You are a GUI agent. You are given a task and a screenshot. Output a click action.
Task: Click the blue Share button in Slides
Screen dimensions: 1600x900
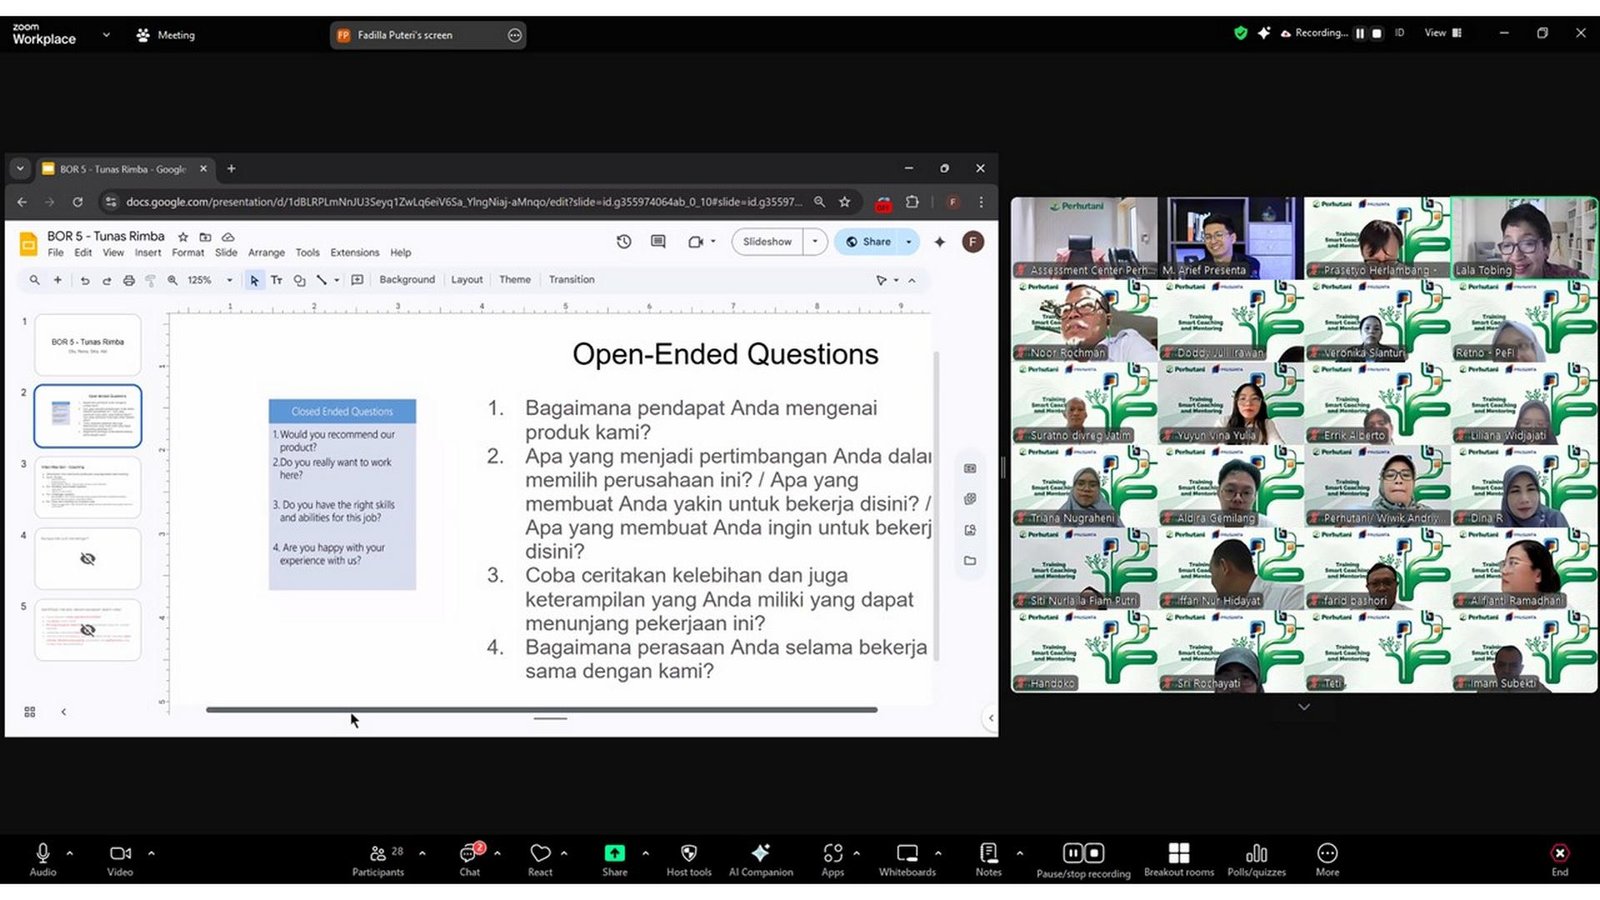point(869,242)
